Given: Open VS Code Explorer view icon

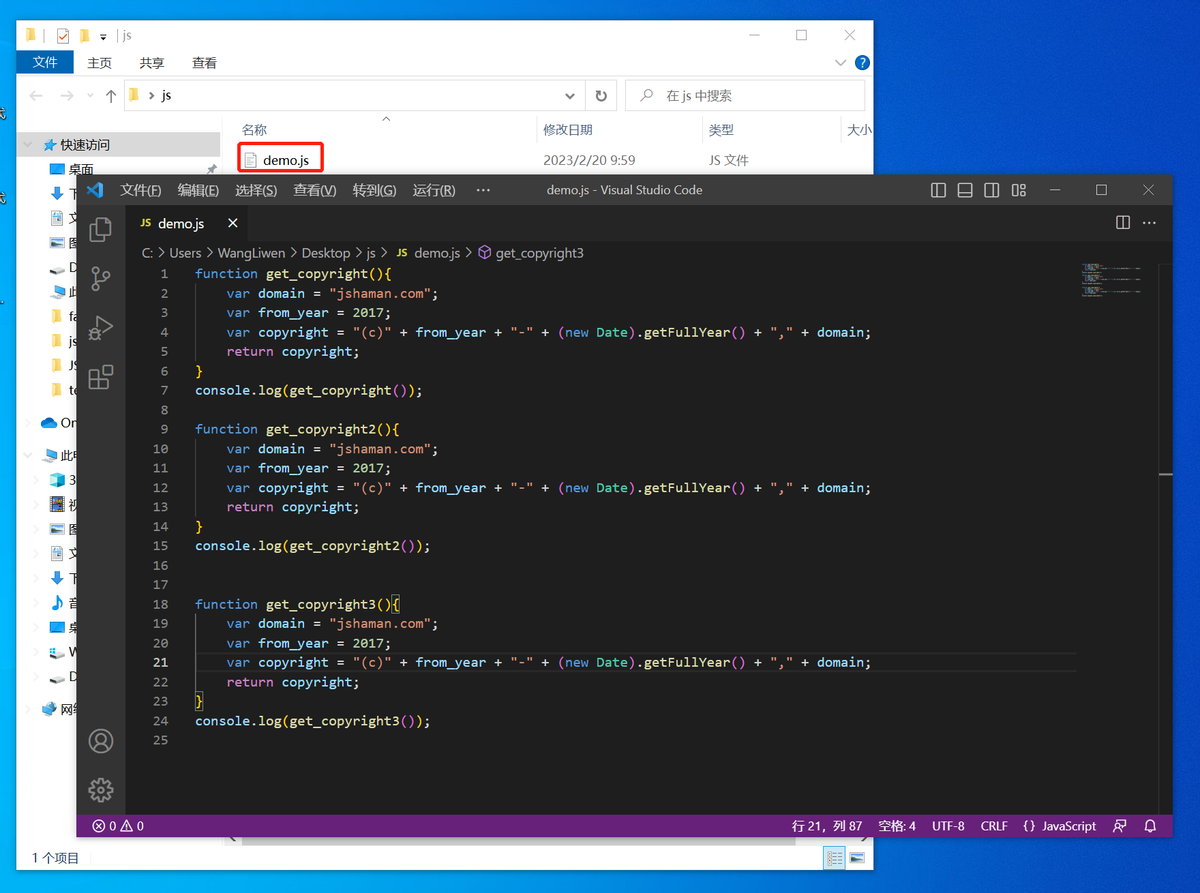Looking at the screenshot, I should 100,229.
